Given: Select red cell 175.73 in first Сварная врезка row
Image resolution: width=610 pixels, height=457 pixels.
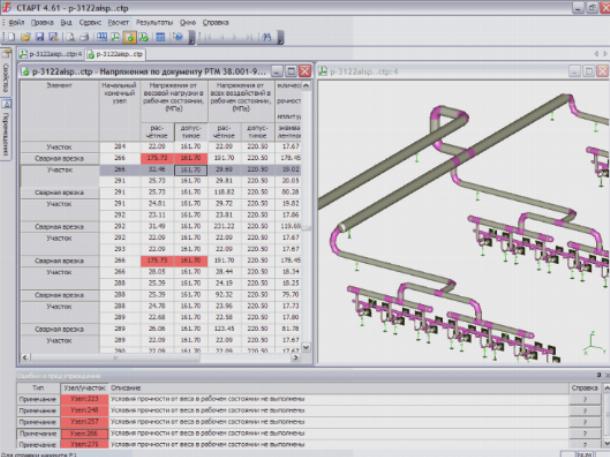Looking at the screenshot, I should [x=155, y=158].
